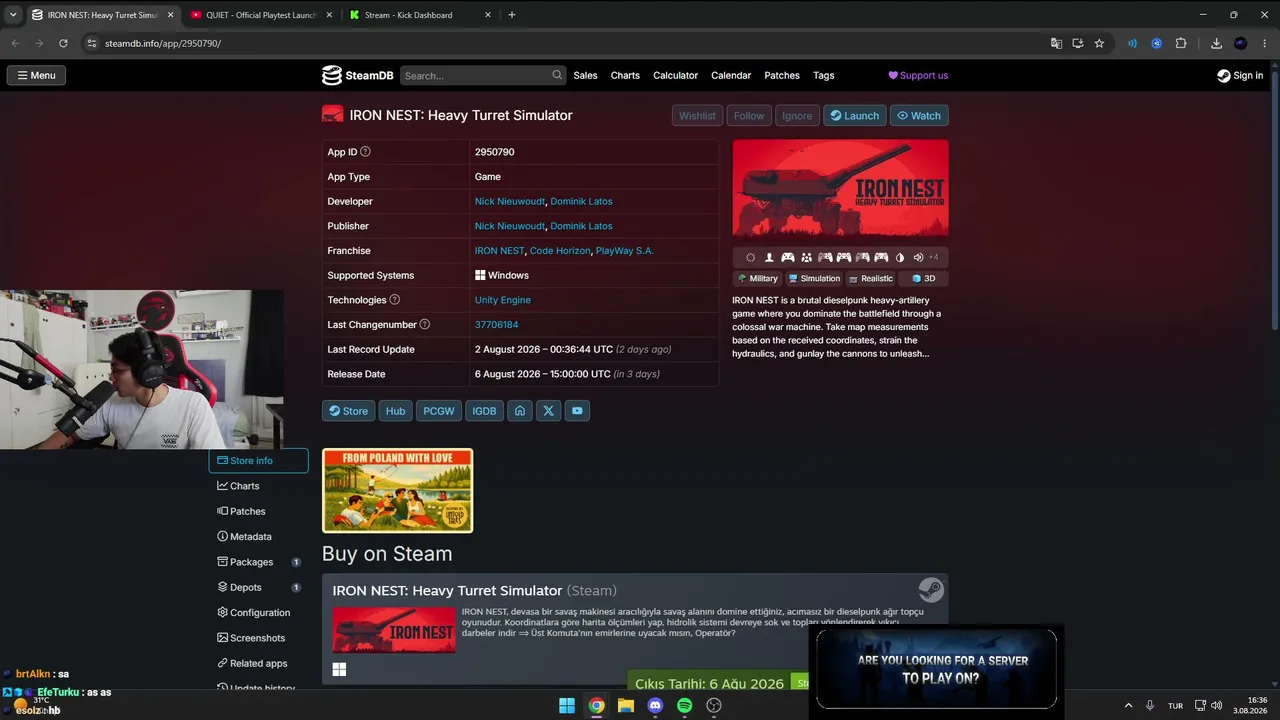Click the Simulation tag
The image size is (1280, 720).
(x=814, y=279)
